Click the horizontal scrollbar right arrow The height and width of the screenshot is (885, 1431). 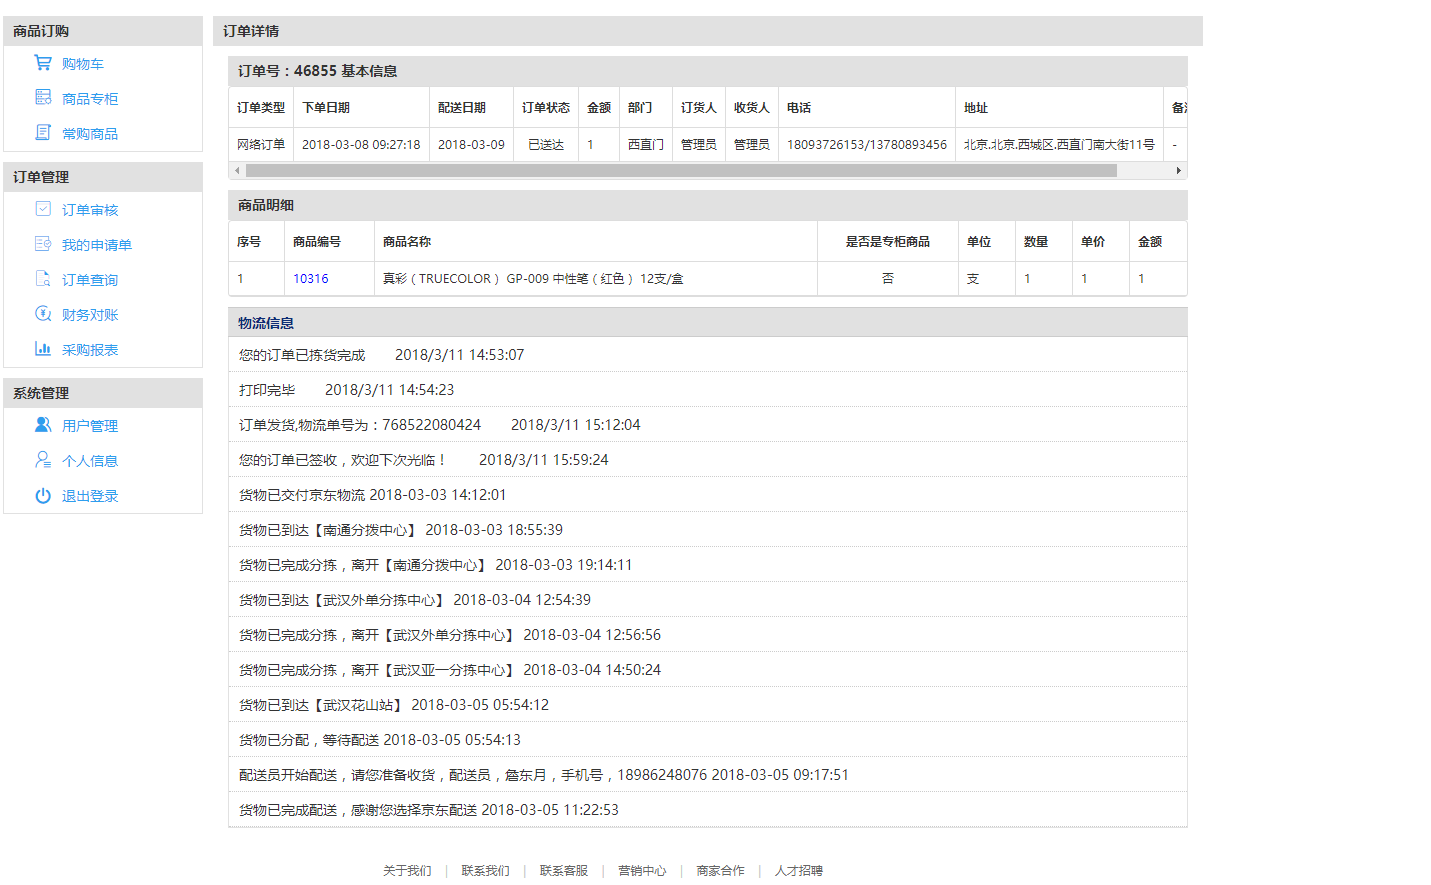1179,171
